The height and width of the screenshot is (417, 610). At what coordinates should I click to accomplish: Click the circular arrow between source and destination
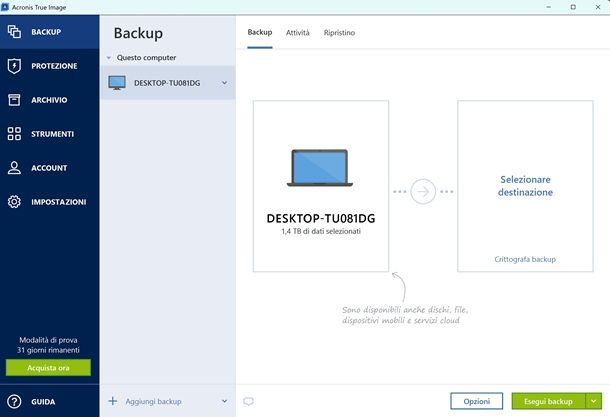pyautogui.click(x=423, y=191)
